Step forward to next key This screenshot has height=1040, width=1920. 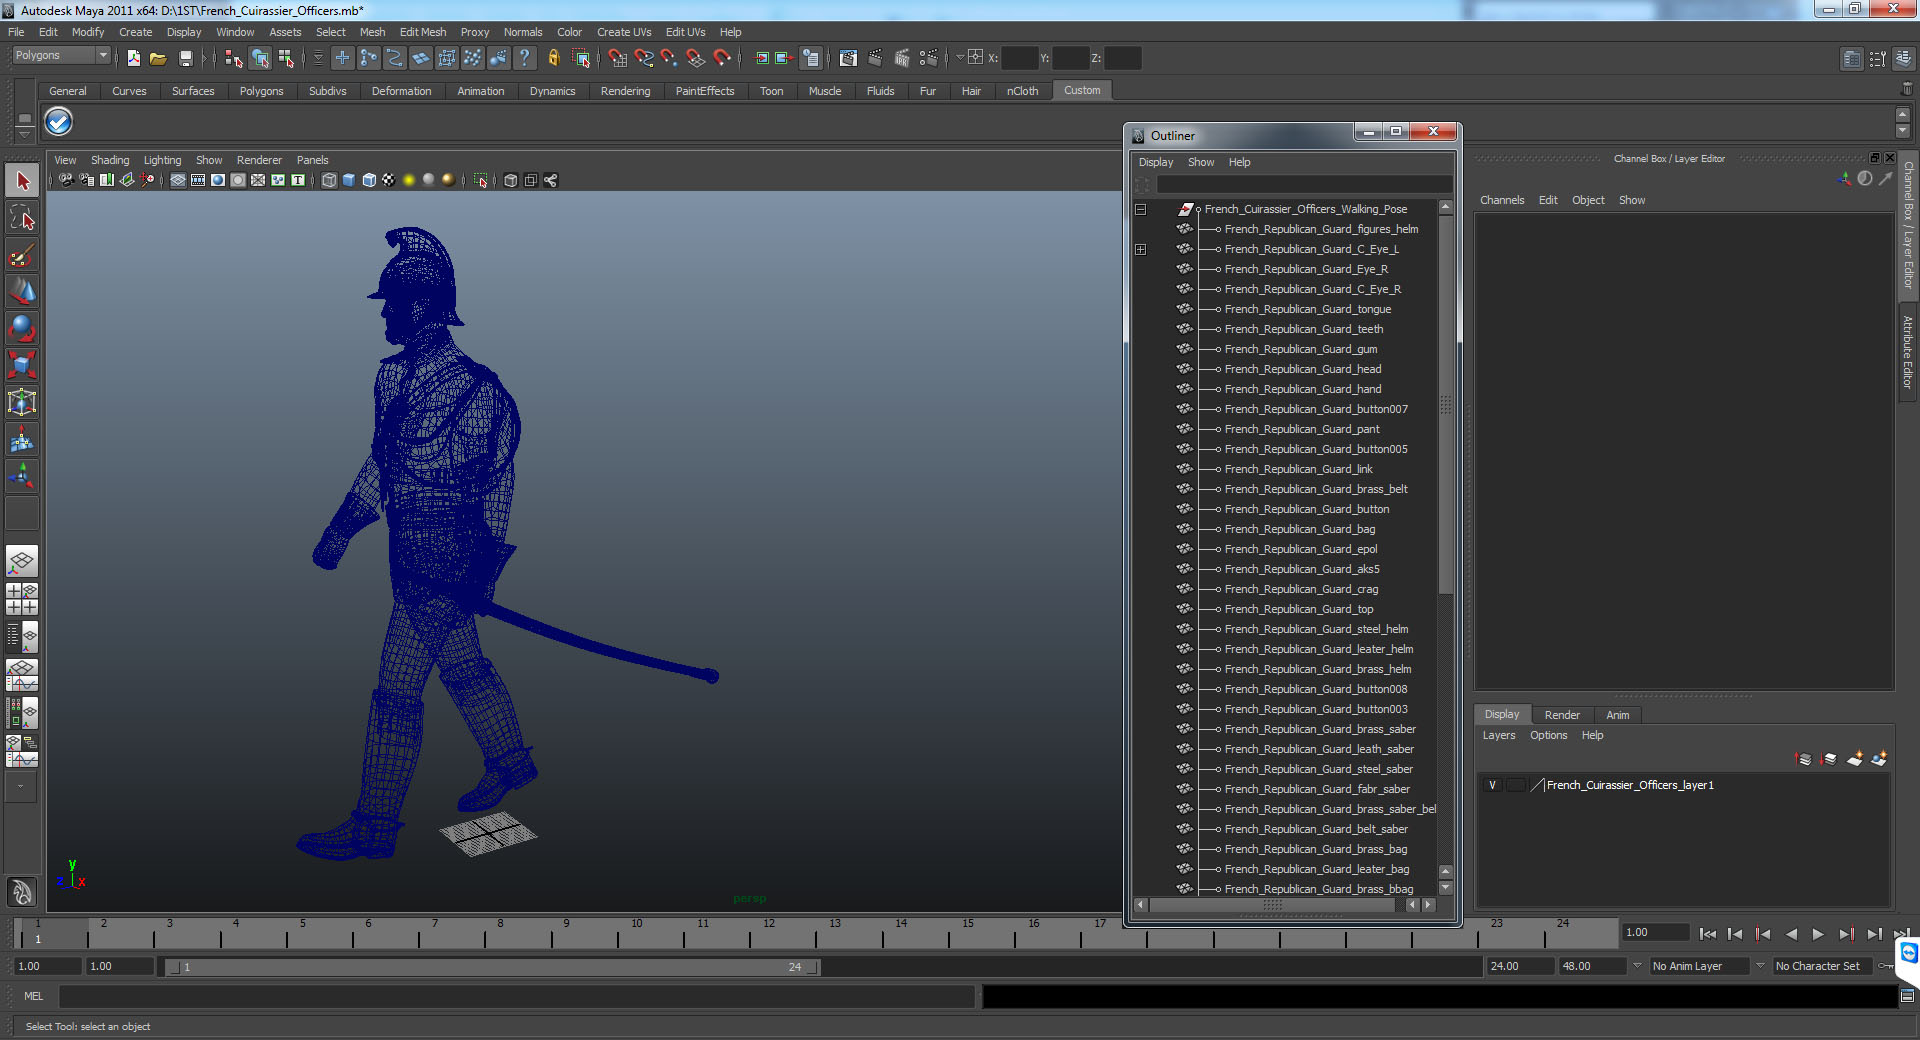1846,934
